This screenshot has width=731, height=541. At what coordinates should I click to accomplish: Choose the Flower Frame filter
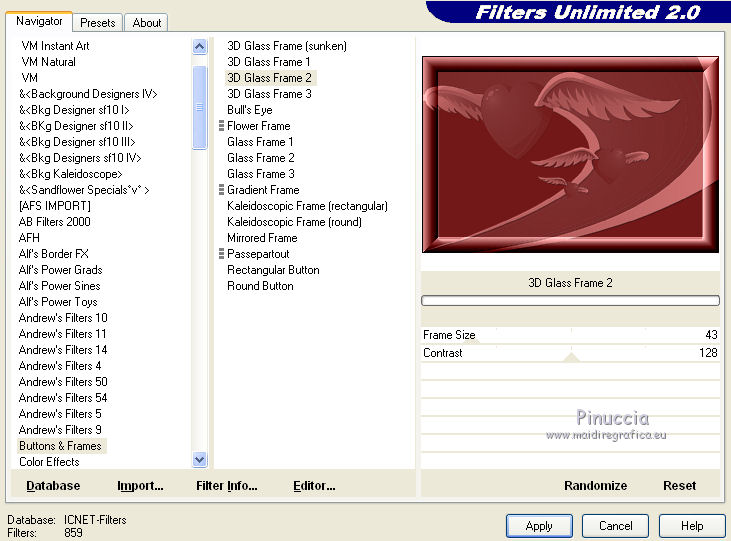coord(259,126)
